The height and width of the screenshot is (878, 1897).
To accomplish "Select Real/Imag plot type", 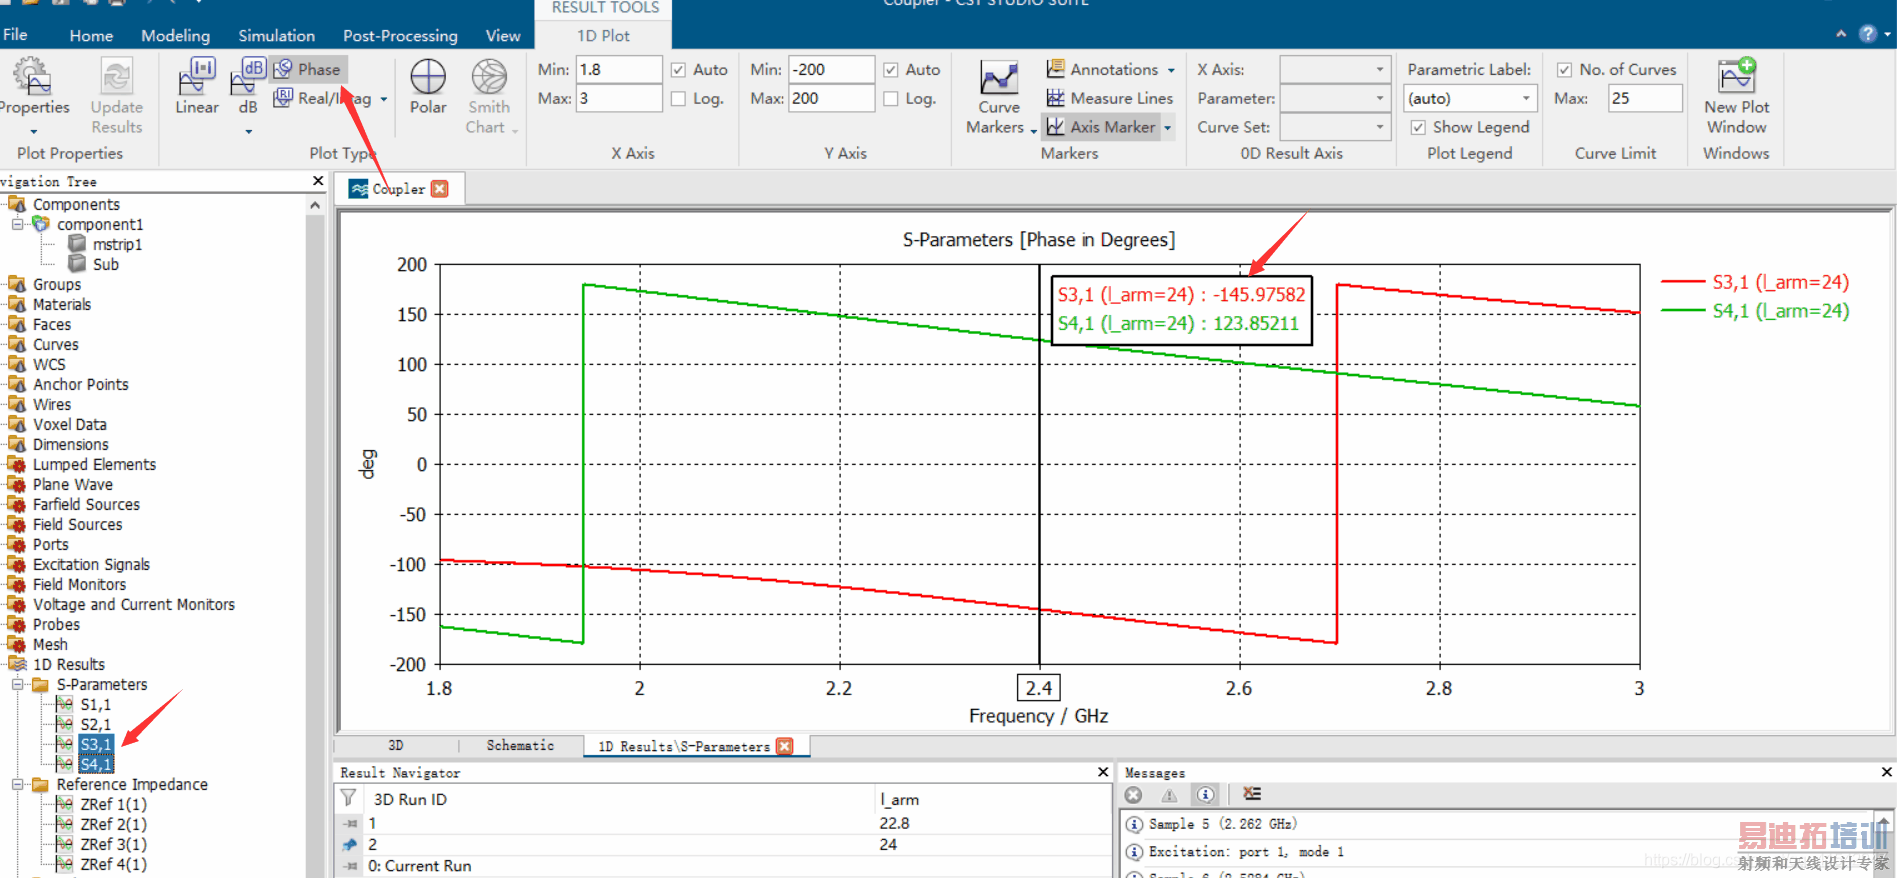I will [324, 98].
